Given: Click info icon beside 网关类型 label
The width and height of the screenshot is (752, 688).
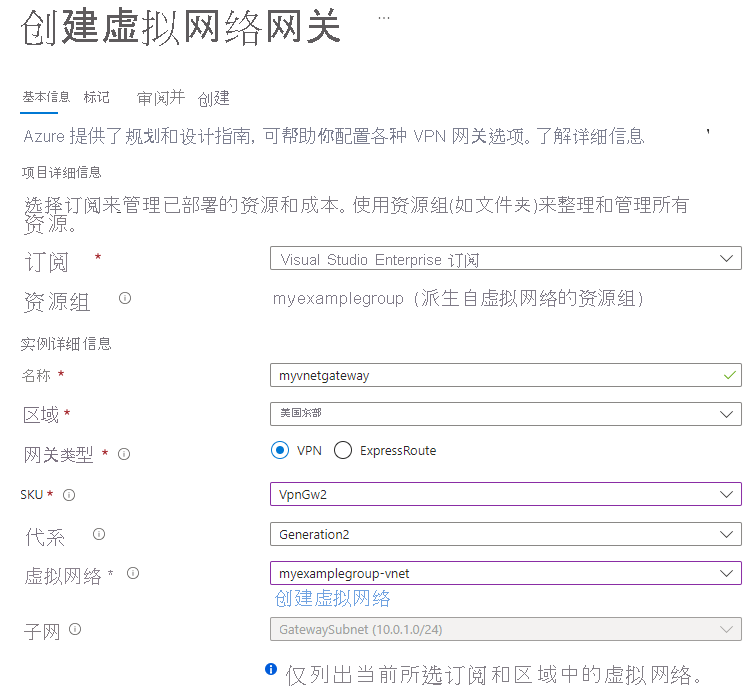Looking at the screenshot, I should [x=124, y=454].
